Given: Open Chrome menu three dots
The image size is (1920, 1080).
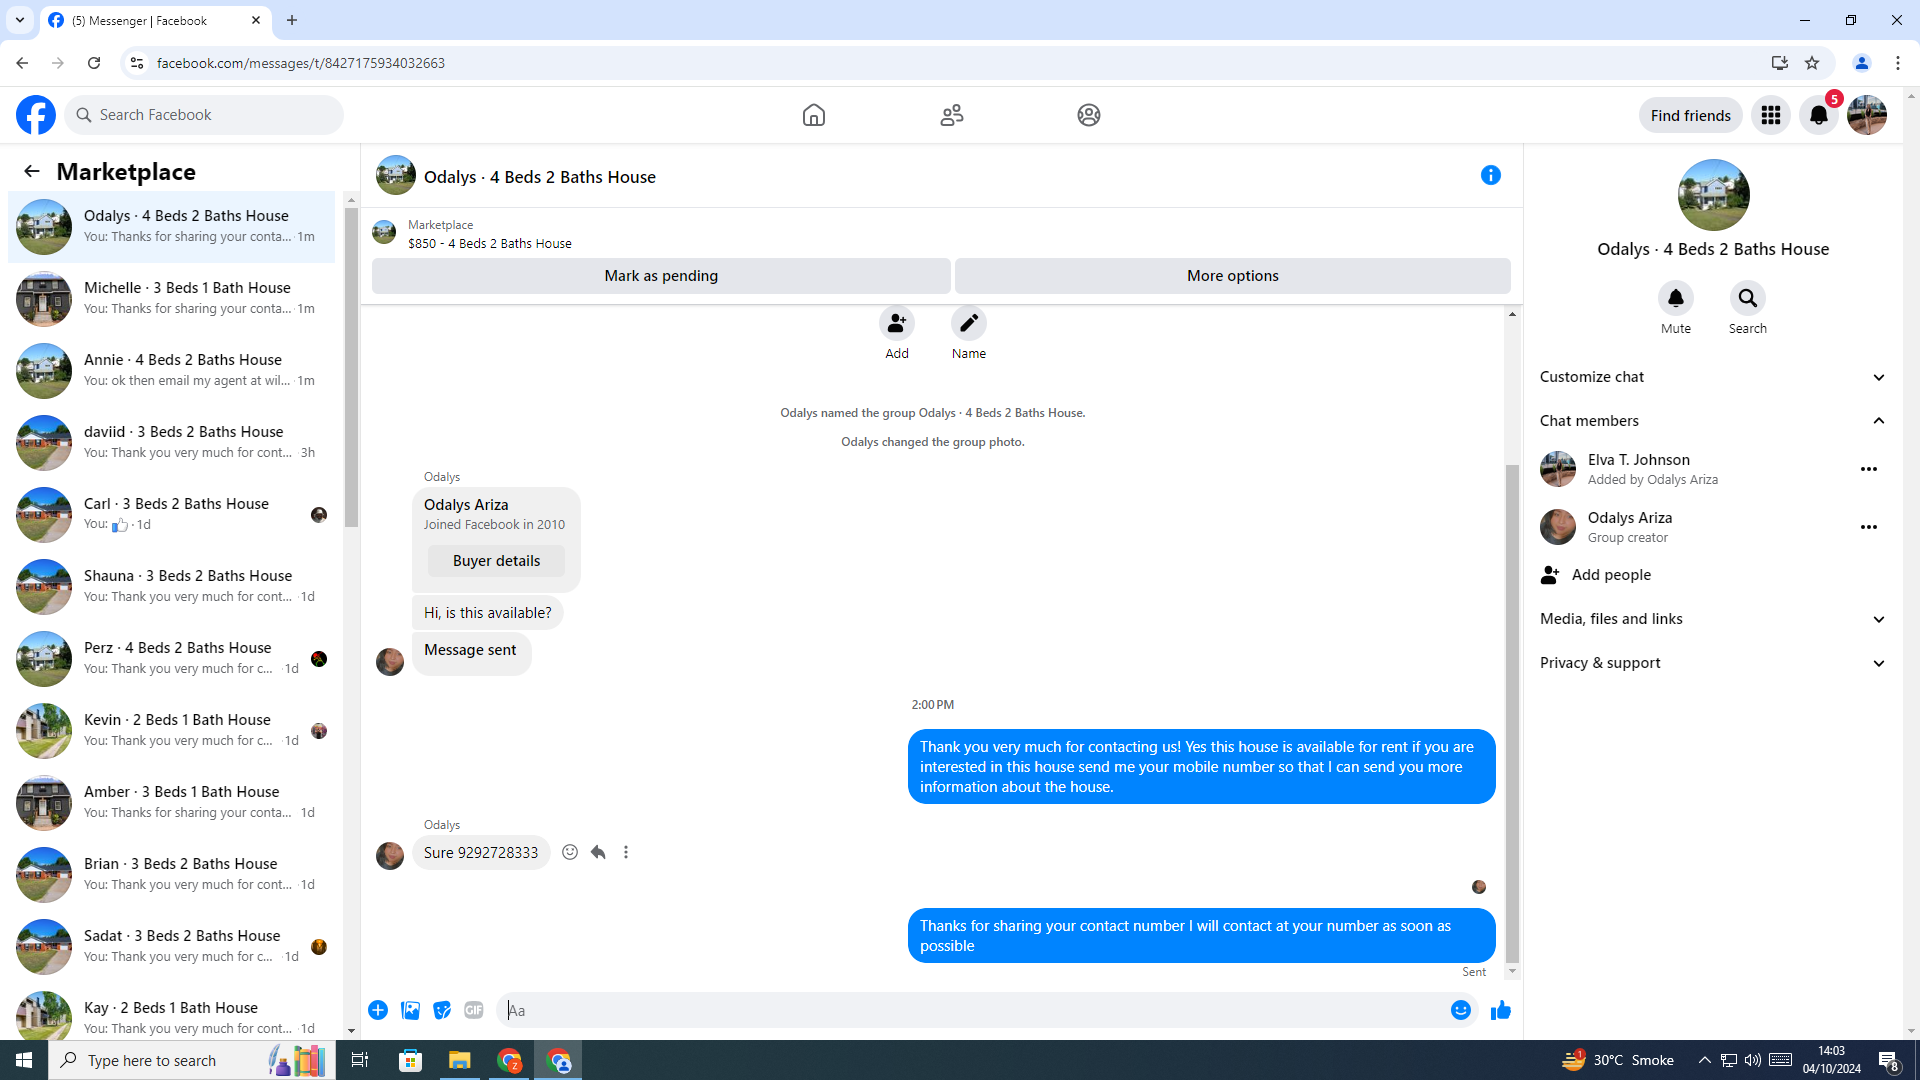Looking at the screenshot, I should point(1898,63).
